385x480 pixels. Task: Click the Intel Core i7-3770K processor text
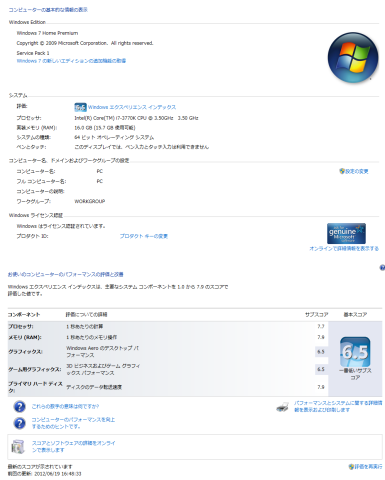136,118
